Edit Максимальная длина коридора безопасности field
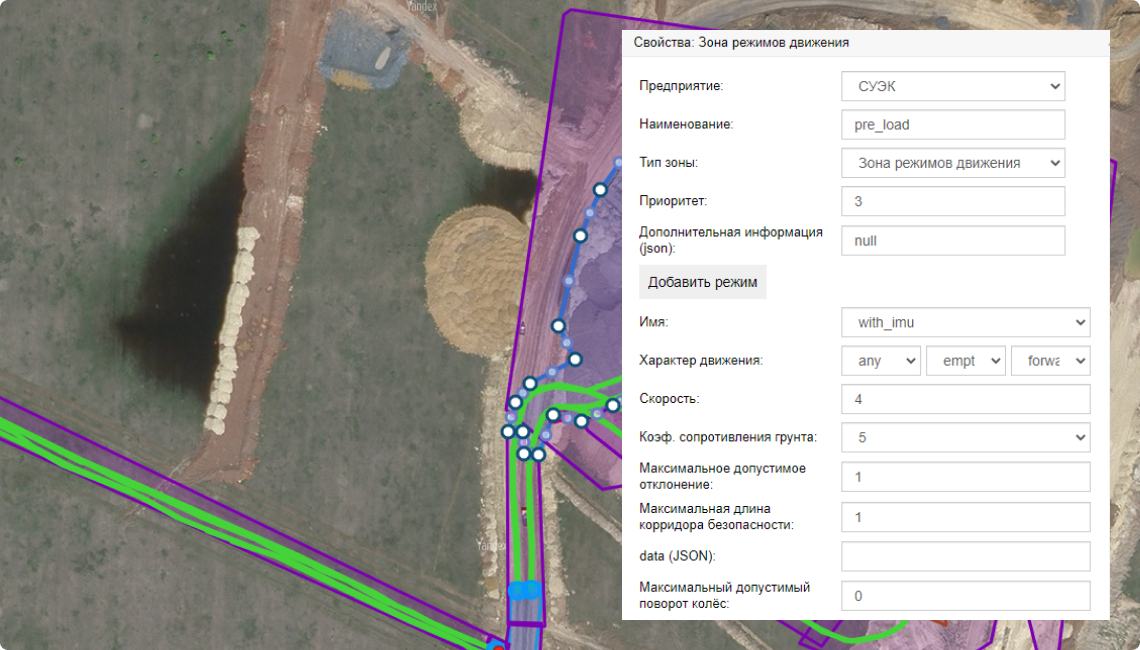 coord(966,517)
